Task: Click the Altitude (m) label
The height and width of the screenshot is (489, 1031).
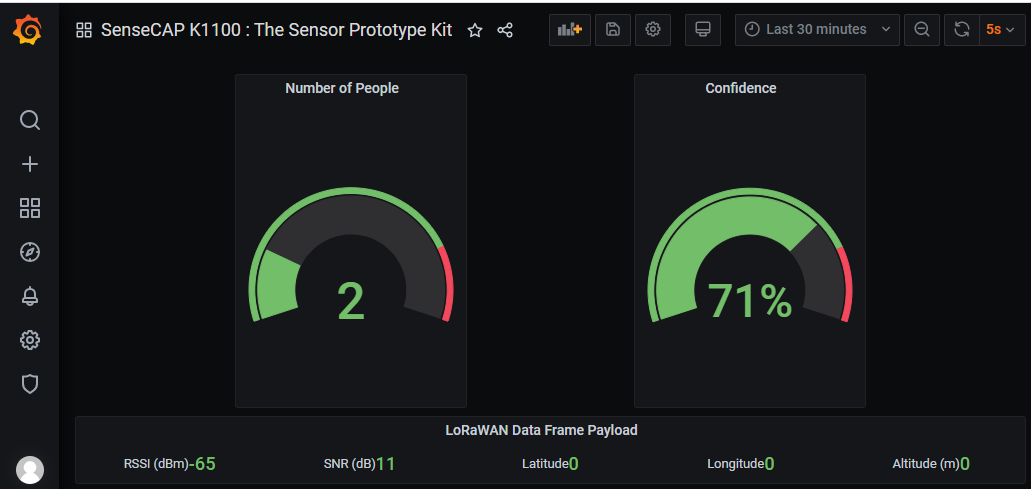Action: 926,464
